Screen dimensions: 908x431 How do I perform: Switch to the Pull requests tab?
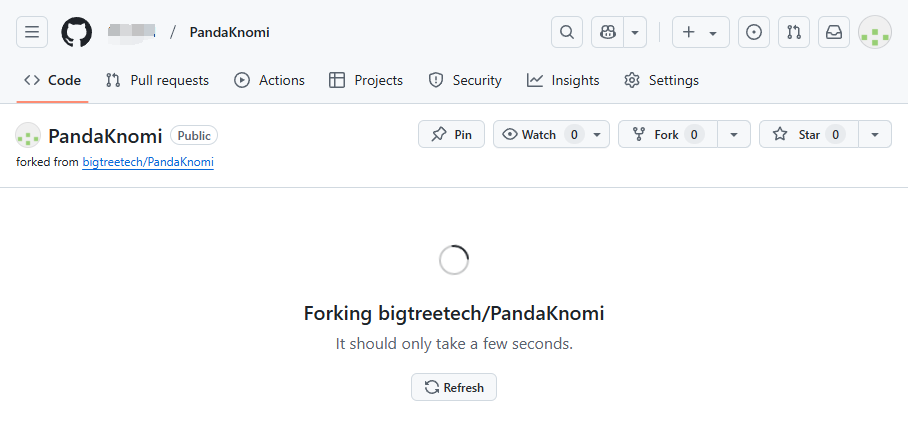click(x=158, y=80)
